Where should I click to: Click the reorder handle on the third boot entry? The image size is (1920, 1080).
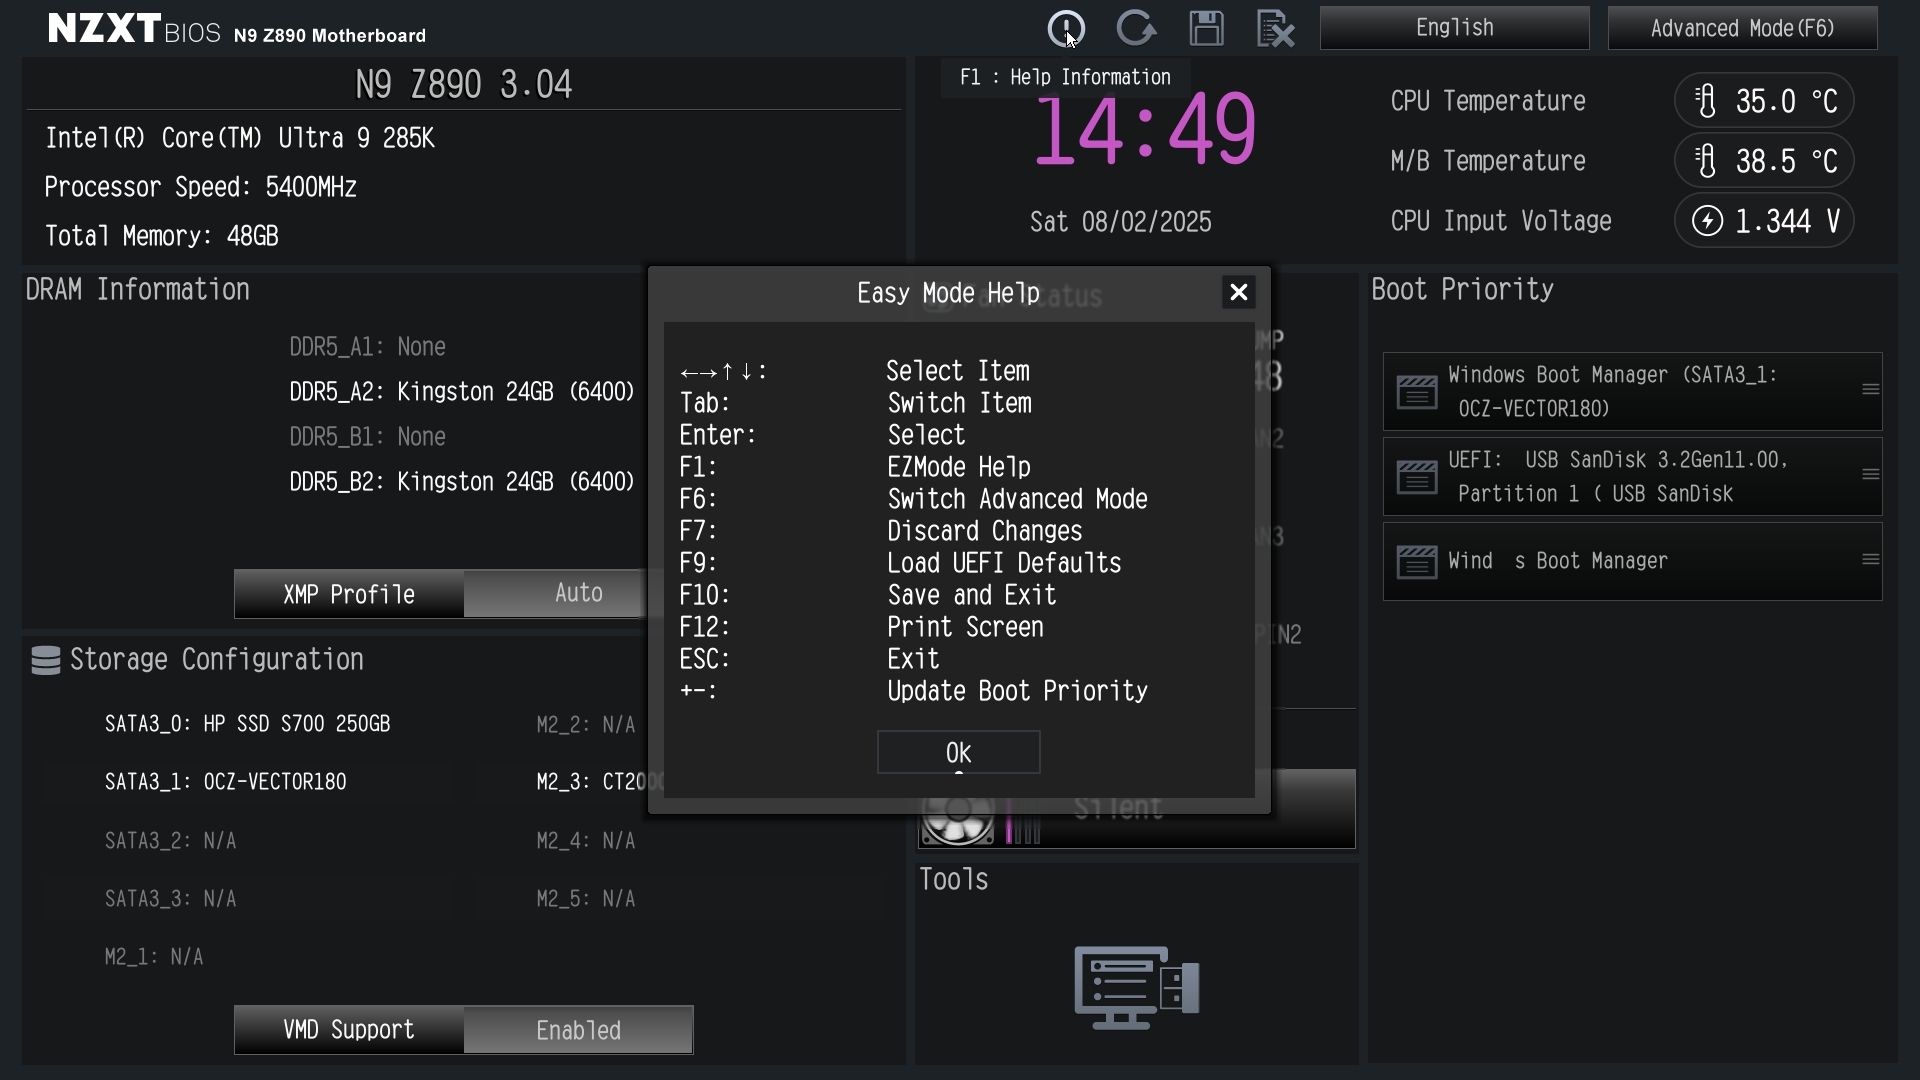point(1870,560)
